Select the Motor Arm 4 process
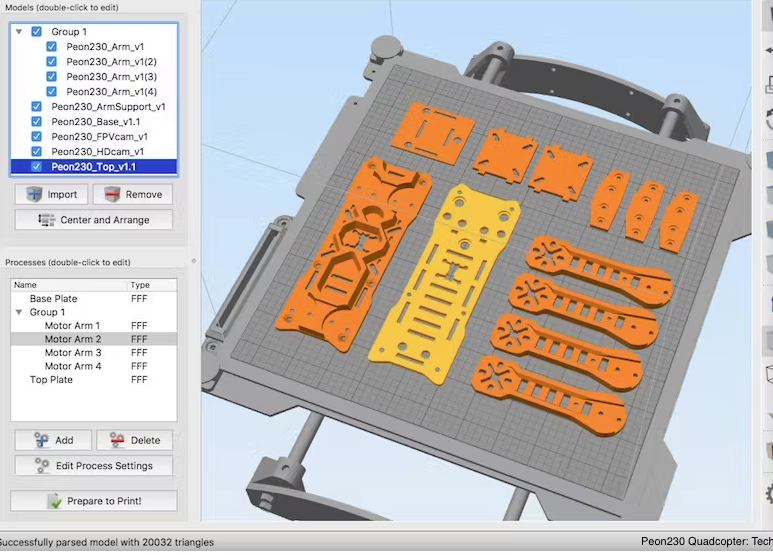The height and width of the screenshot is (555, 773). pyautogui.click(x=73, y=366)
